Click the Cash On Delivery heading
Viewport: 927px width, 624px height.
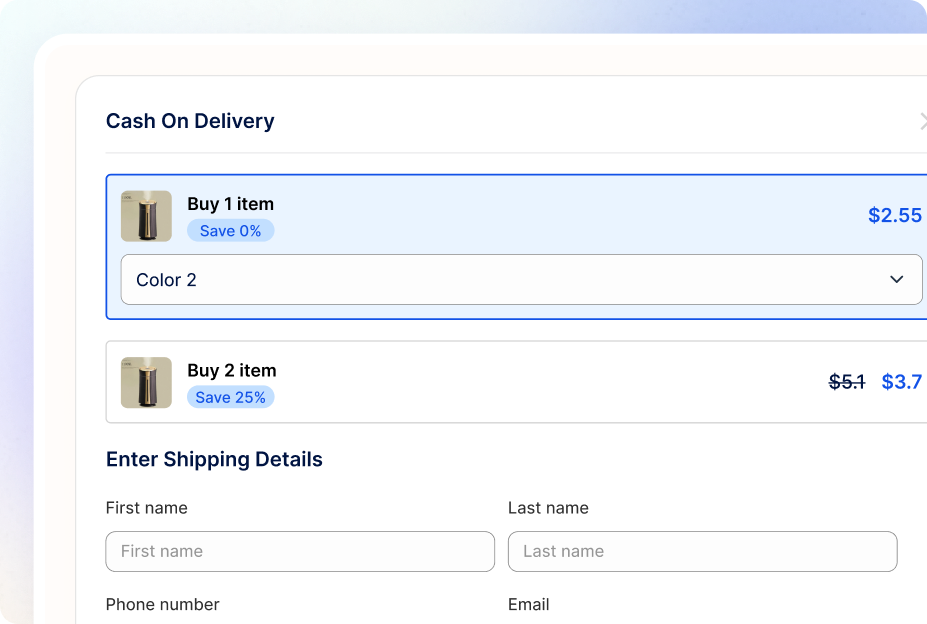pyautogui.click(x=190, y=121)
